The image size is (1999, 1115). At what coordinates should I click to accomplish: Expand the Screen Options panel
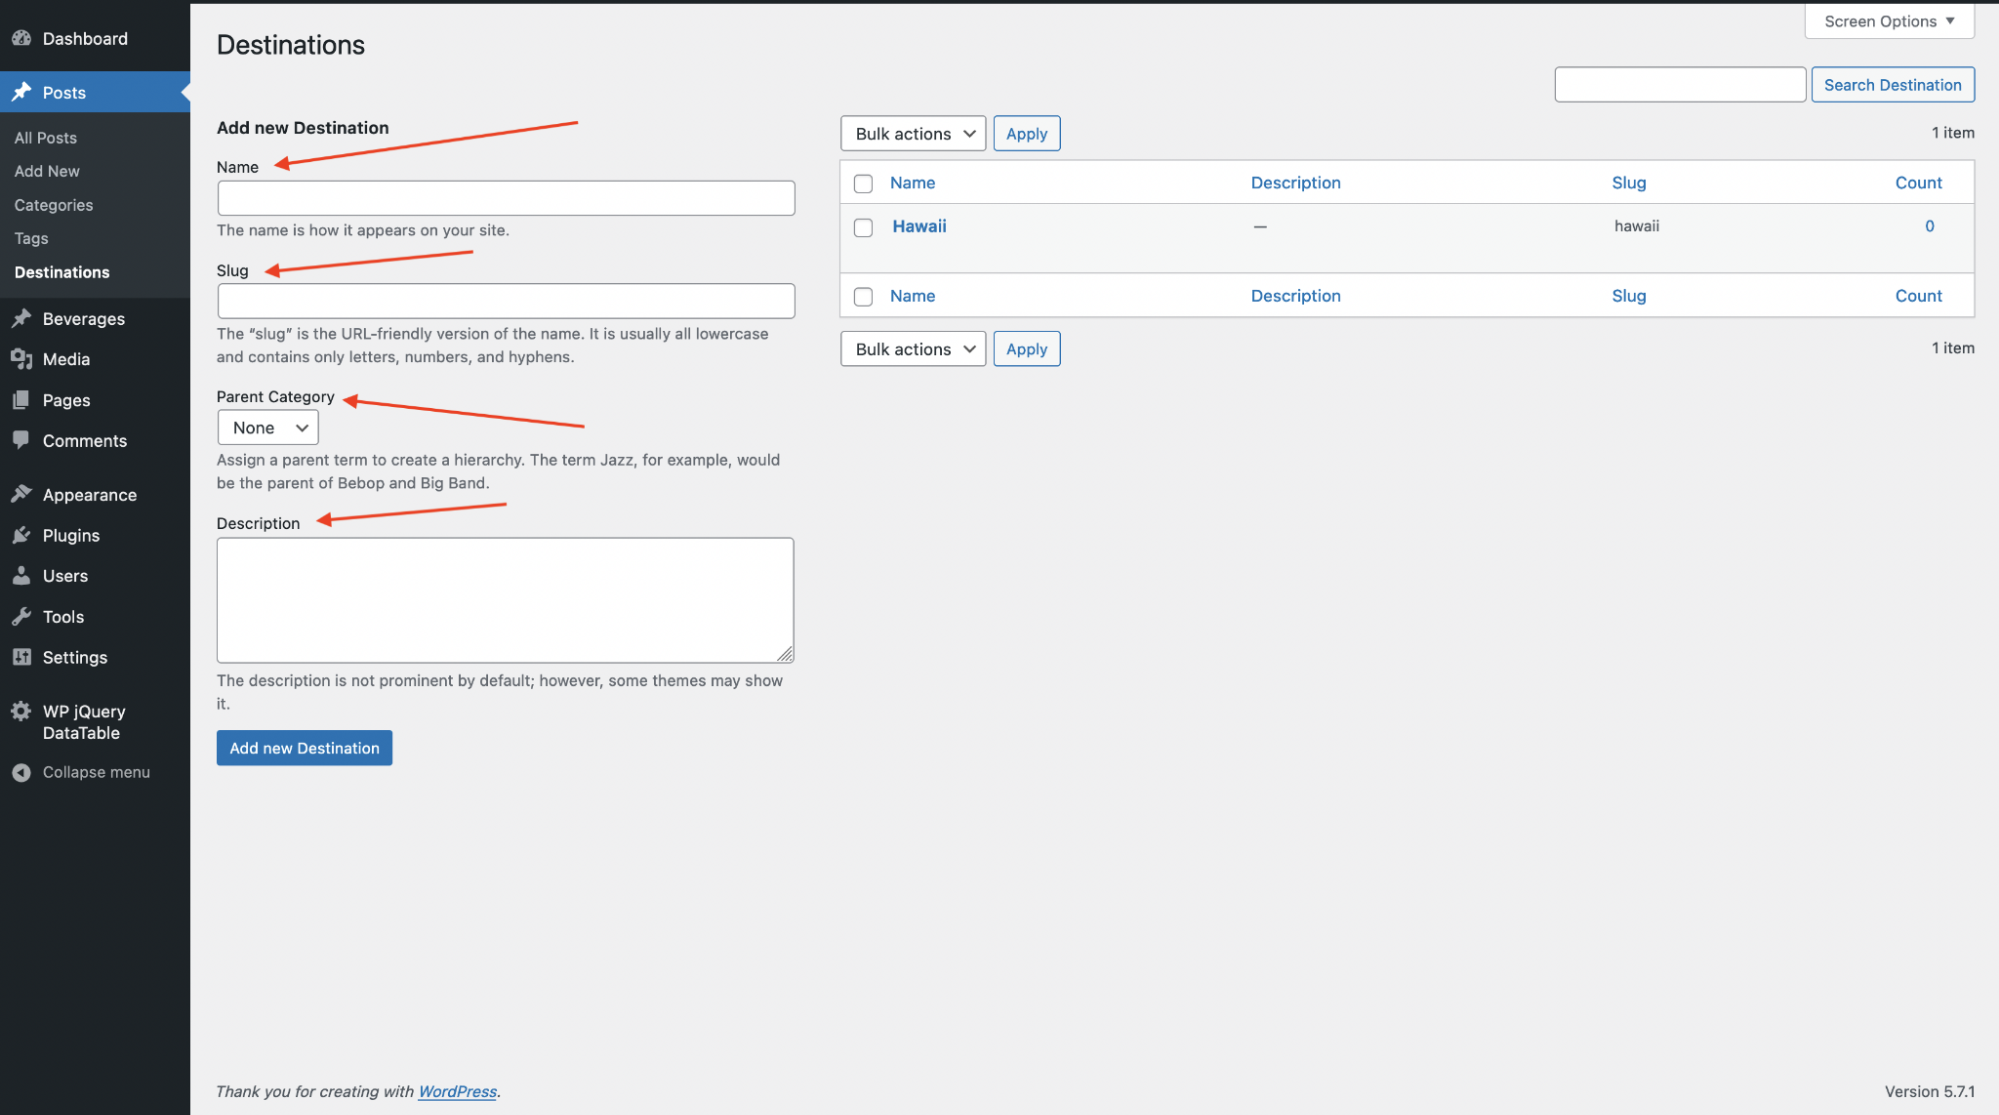tap(1889, 21)
